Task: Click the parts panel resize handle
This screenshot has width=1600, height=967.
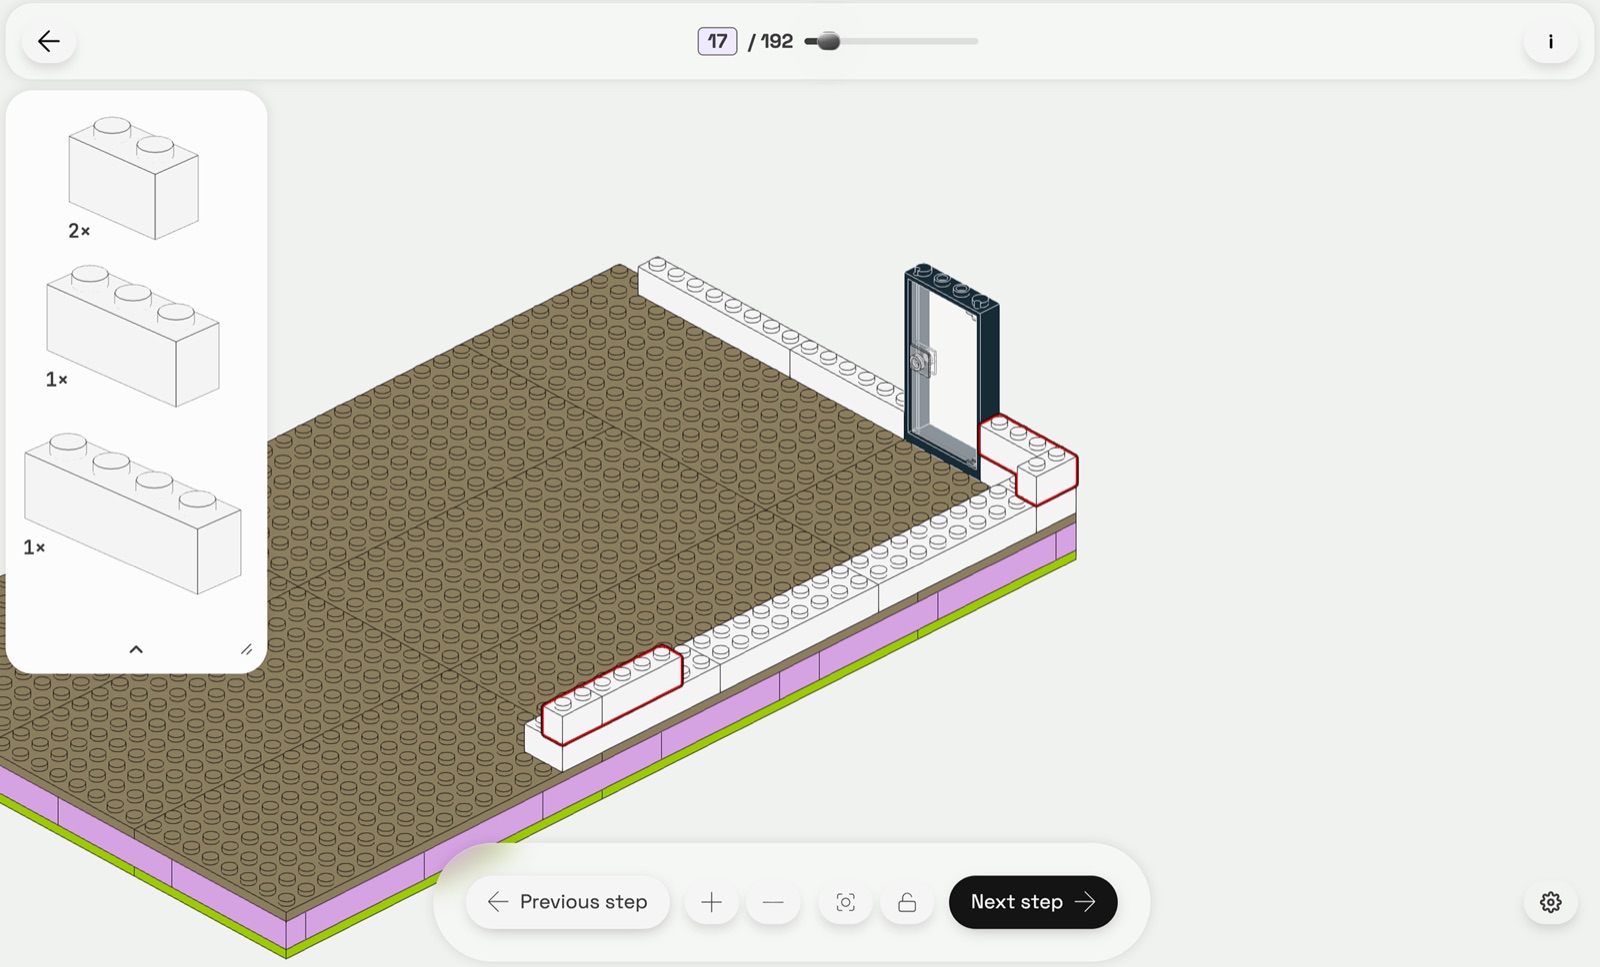Action: [x=246, y=649]
